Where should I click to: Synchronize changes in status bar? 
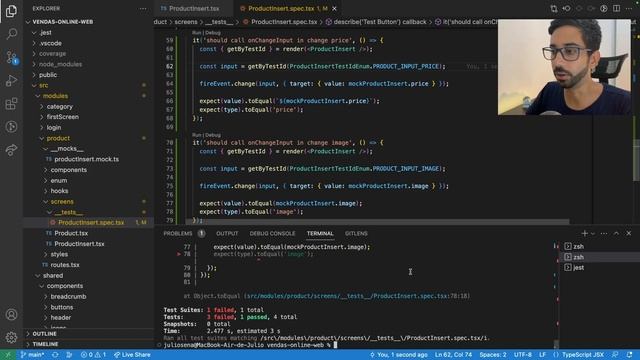[x=55, y=355]
